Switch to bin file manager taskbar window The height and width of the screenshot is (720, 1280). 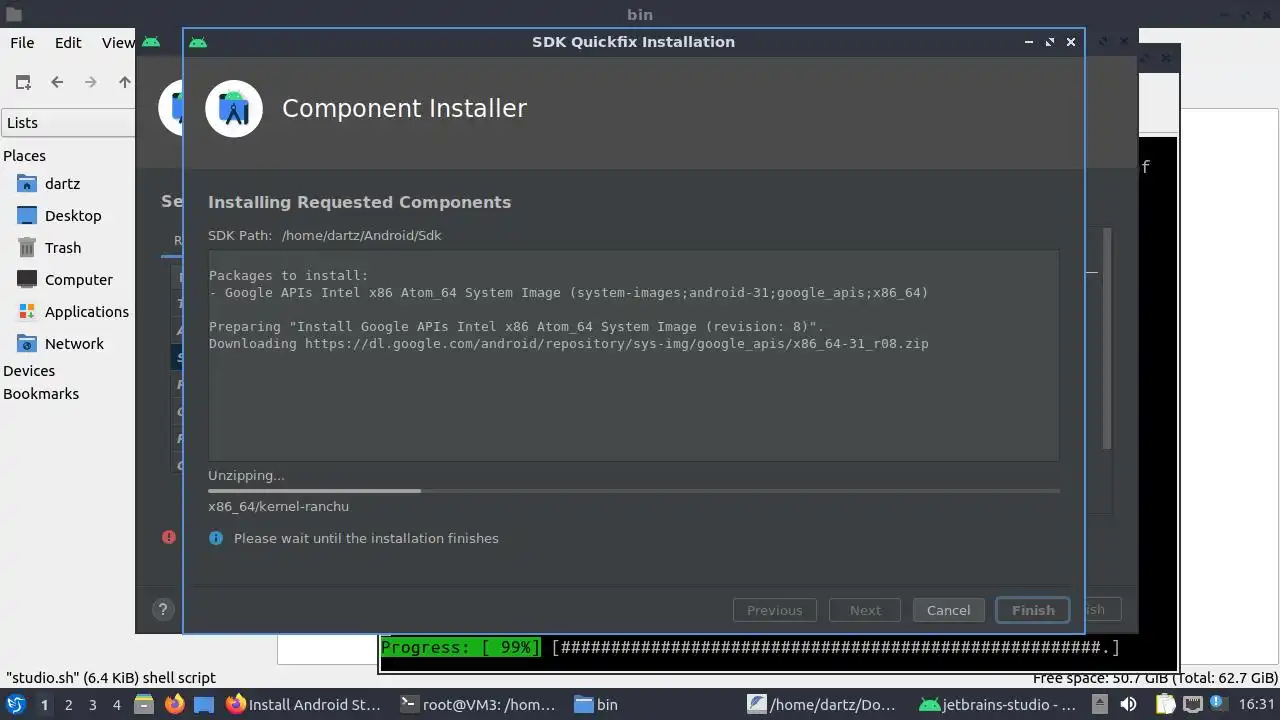coord(652,704)
